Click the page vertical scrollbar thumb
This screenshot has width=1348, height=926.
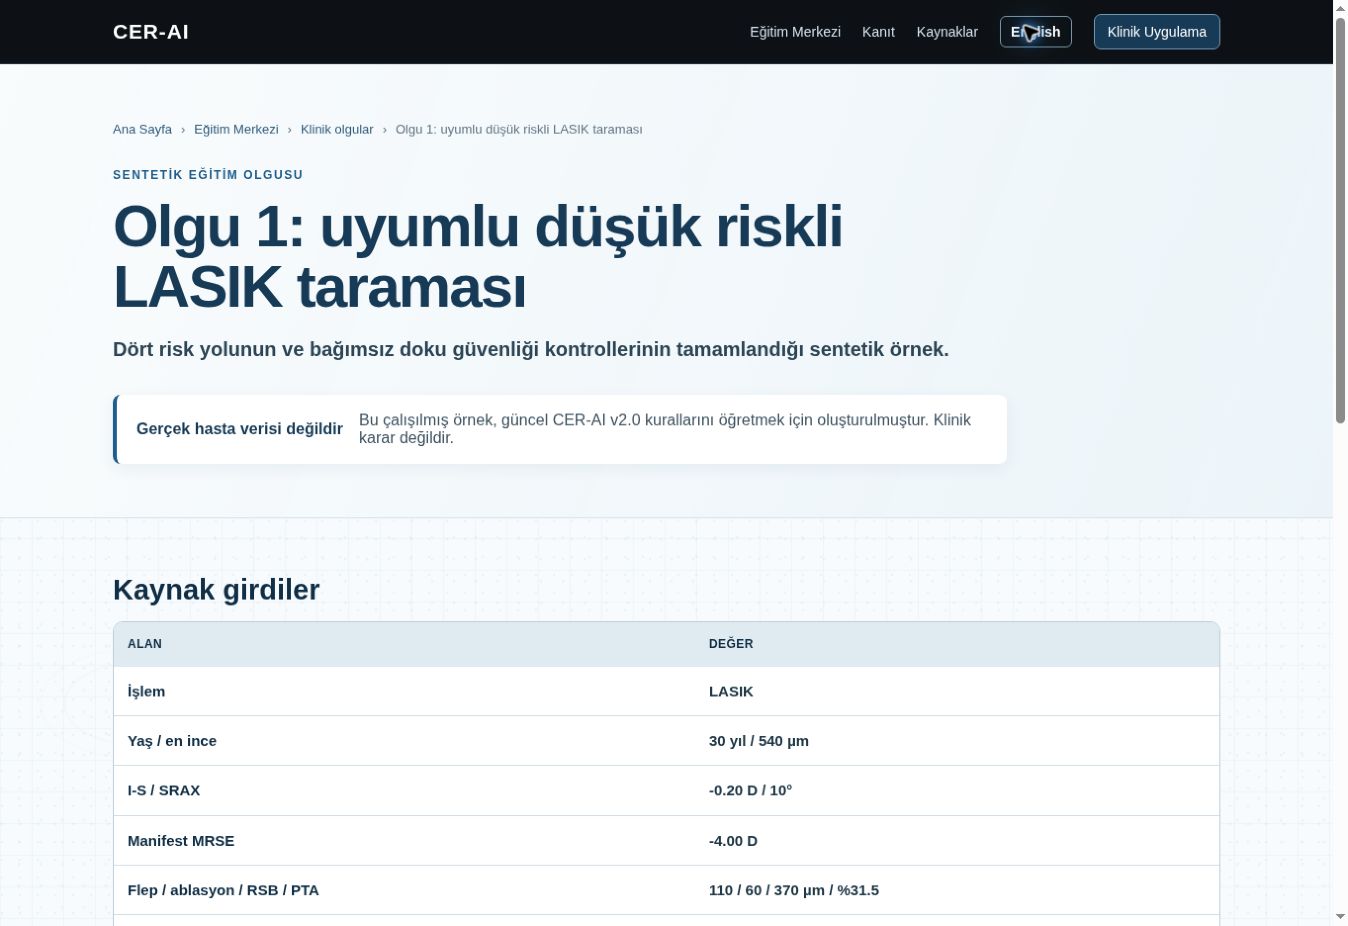coord(1340,220)
